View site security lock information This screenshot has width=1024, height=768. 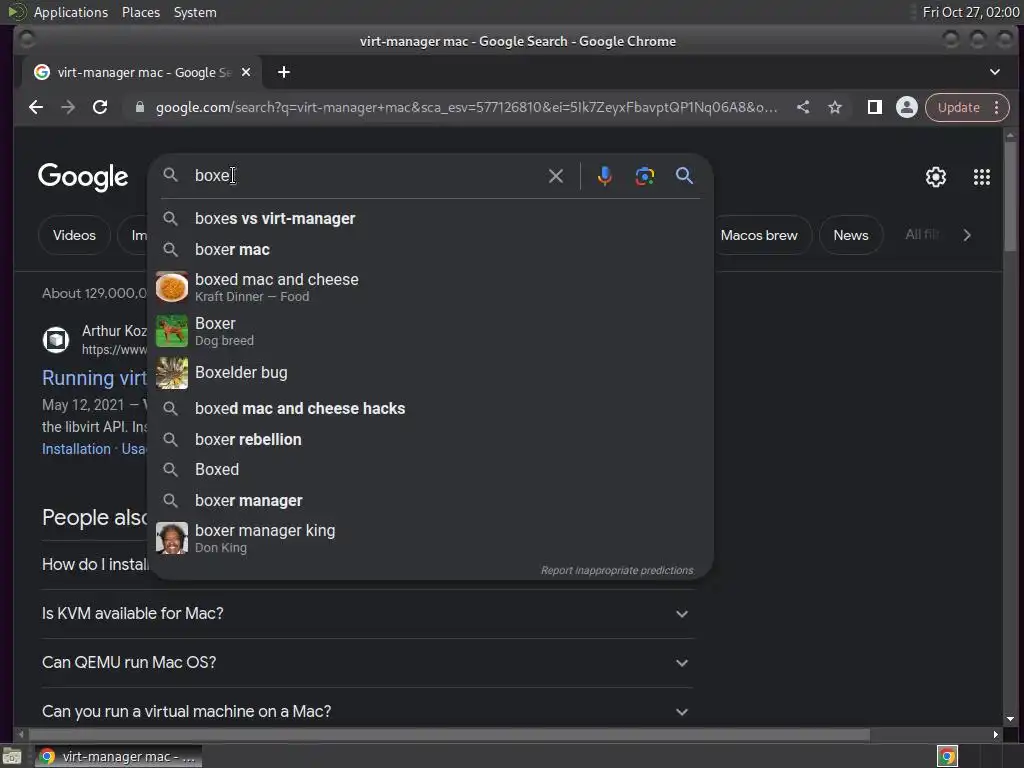(139, 107)
